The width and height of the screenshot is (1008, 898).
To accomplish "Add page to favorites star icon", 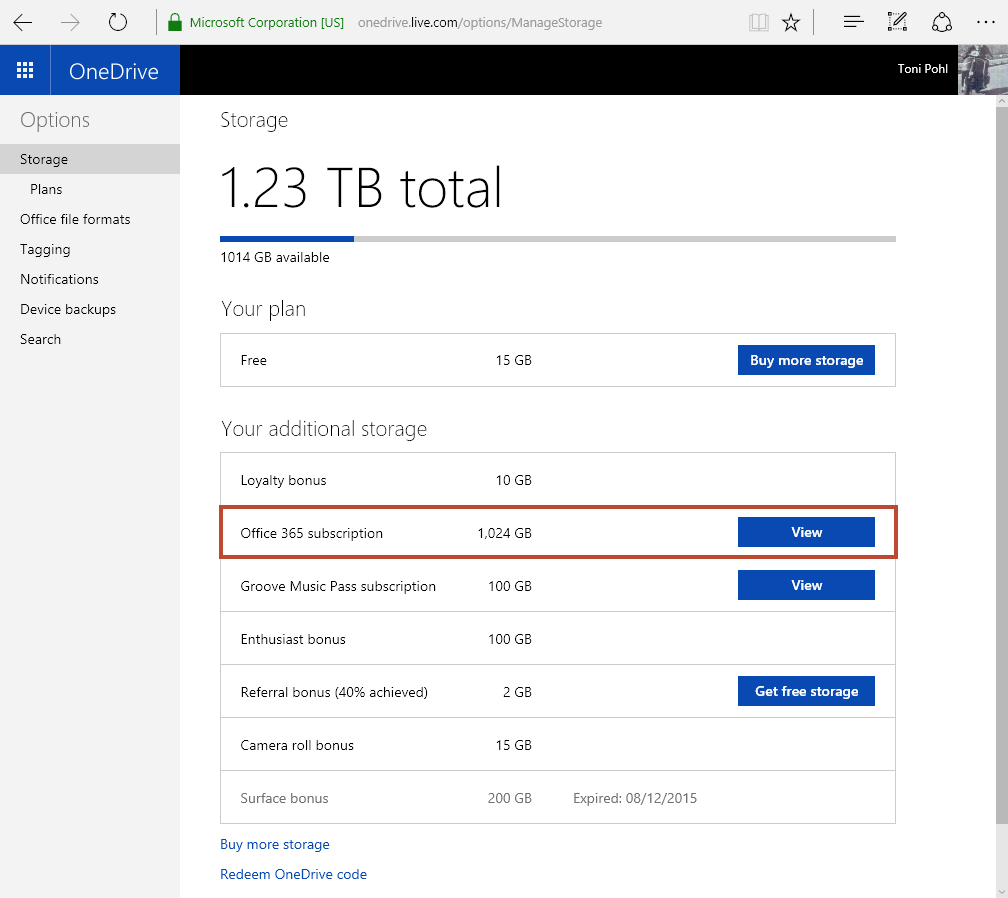I will coord(791,22).
